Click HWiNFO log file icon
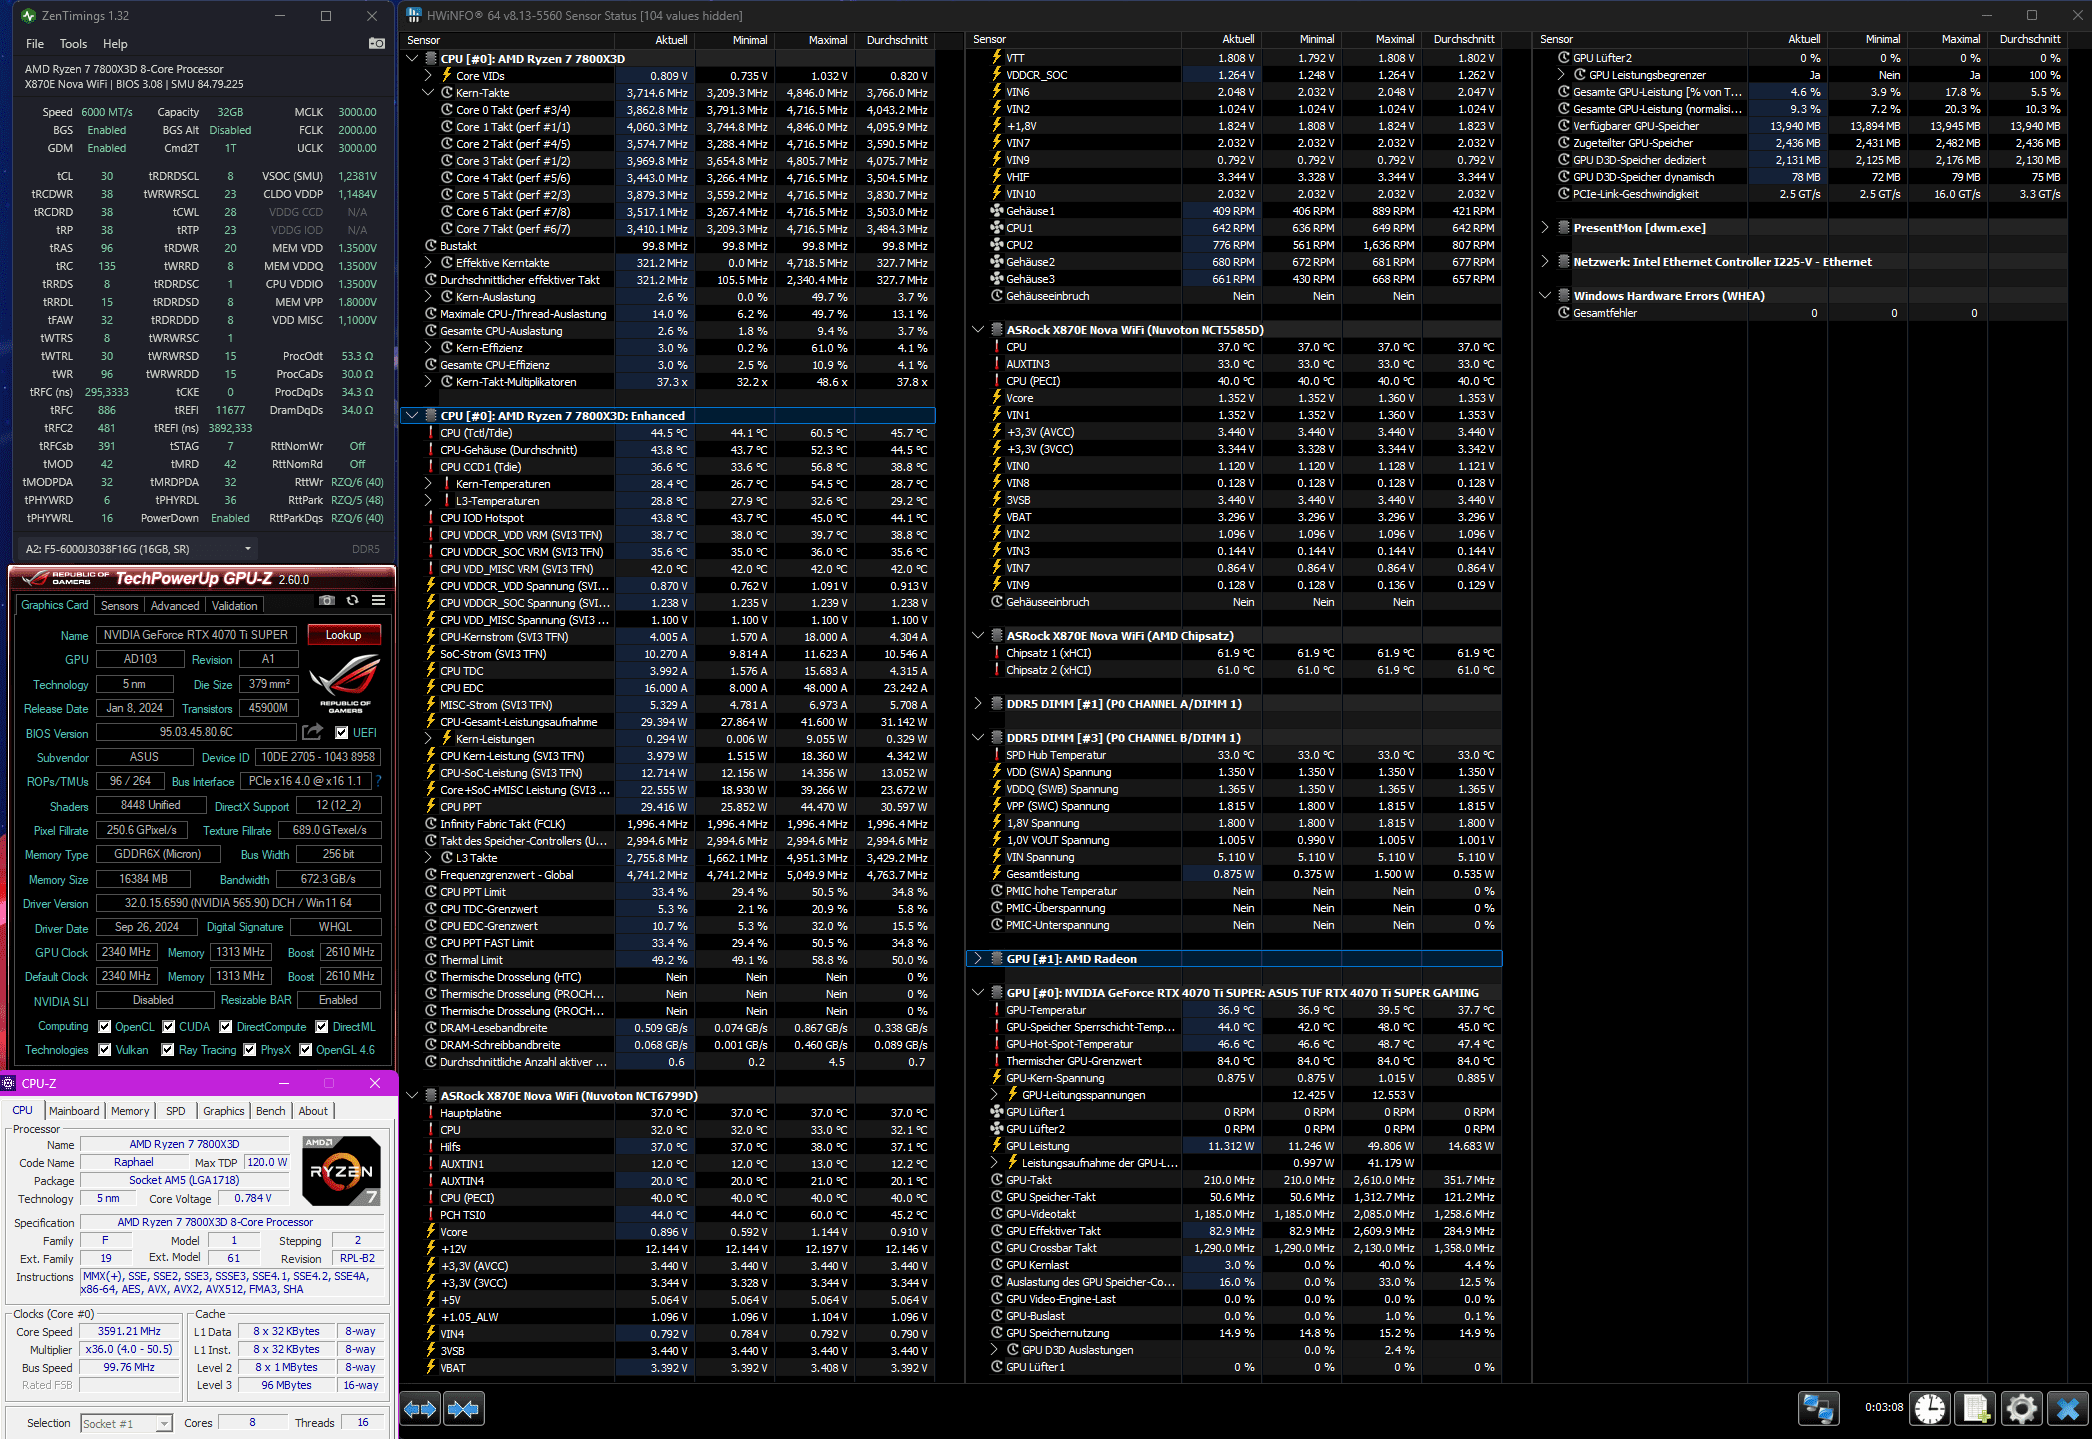Viewport: 2092px width, 1439px height. (1975, 1409)
